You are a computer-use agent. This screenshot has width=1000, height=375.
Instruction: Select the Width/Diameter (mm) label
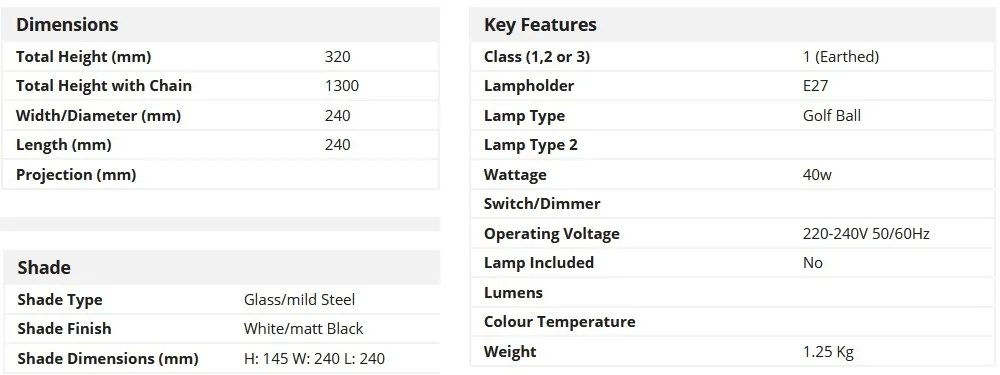click(x=98, y=115)
